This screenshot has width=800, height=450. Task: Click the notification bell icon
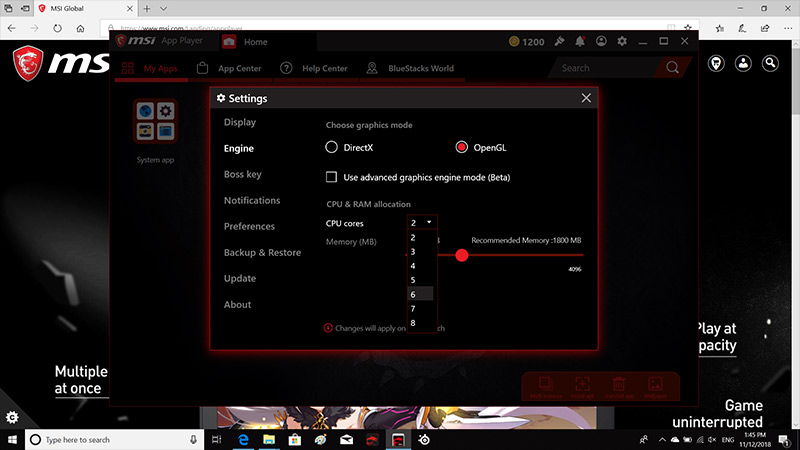click(579, 42)
